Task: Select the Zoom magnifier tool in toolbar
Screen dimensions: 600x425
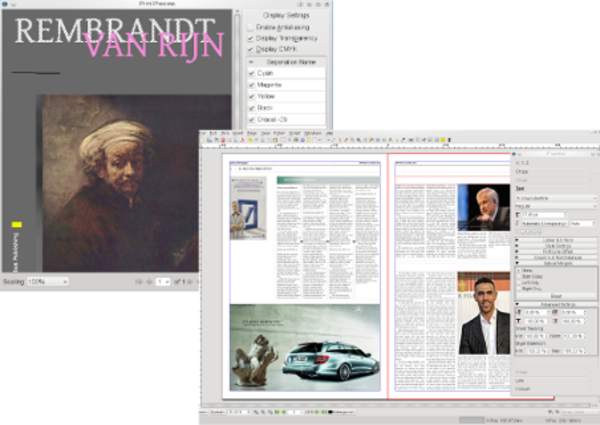Action: click(x=359, y=140)
